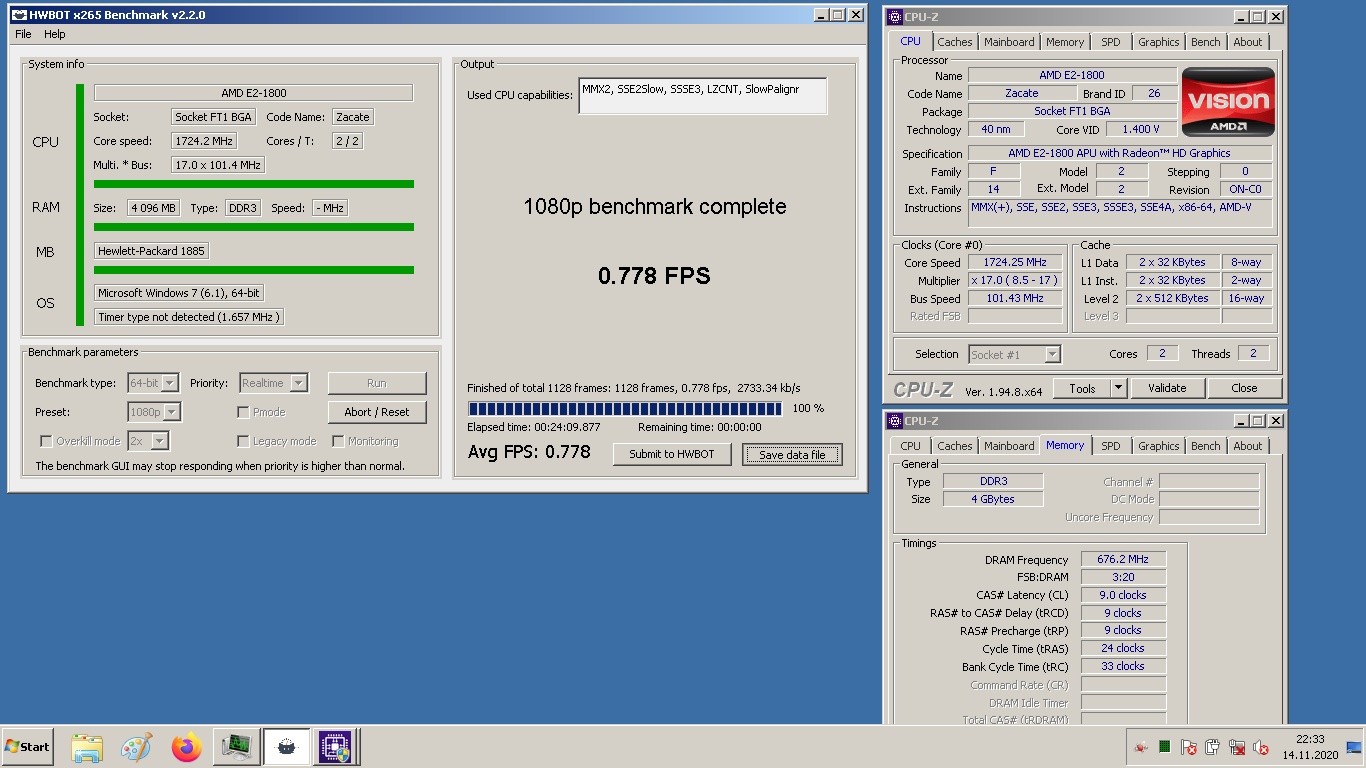1366x768 pixels.
Task: Open the network disconnected tray icon
Action: click(x=1237, y=747)
